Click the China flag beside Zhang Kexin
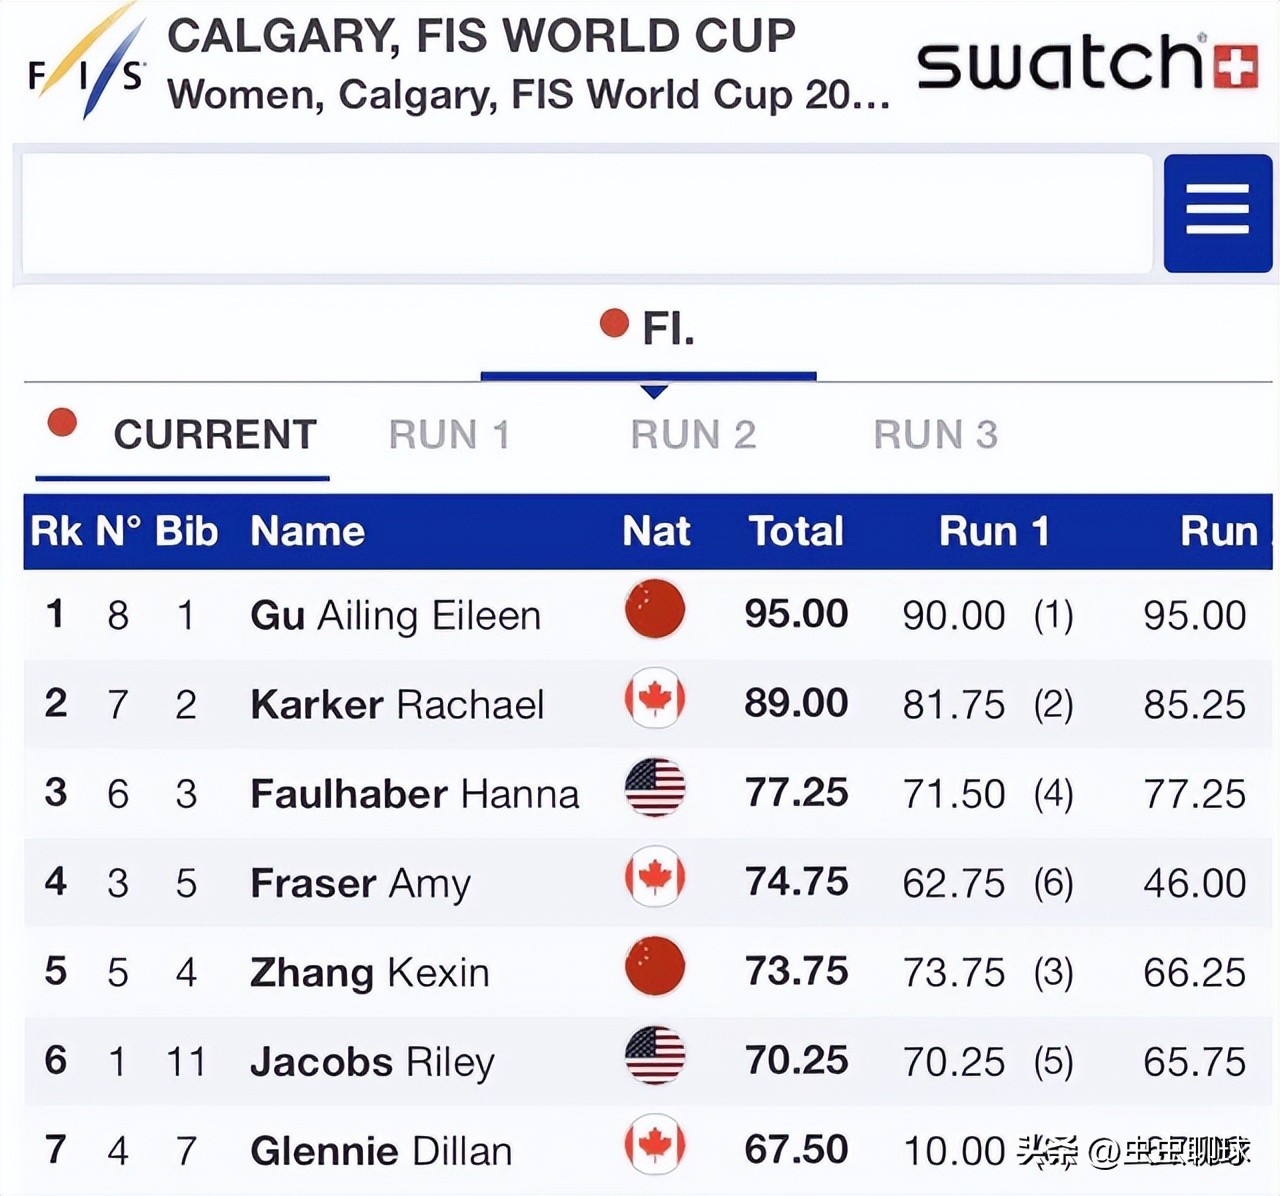The width and height of the screenshot is (1280, 1196). tap(655, 967)
